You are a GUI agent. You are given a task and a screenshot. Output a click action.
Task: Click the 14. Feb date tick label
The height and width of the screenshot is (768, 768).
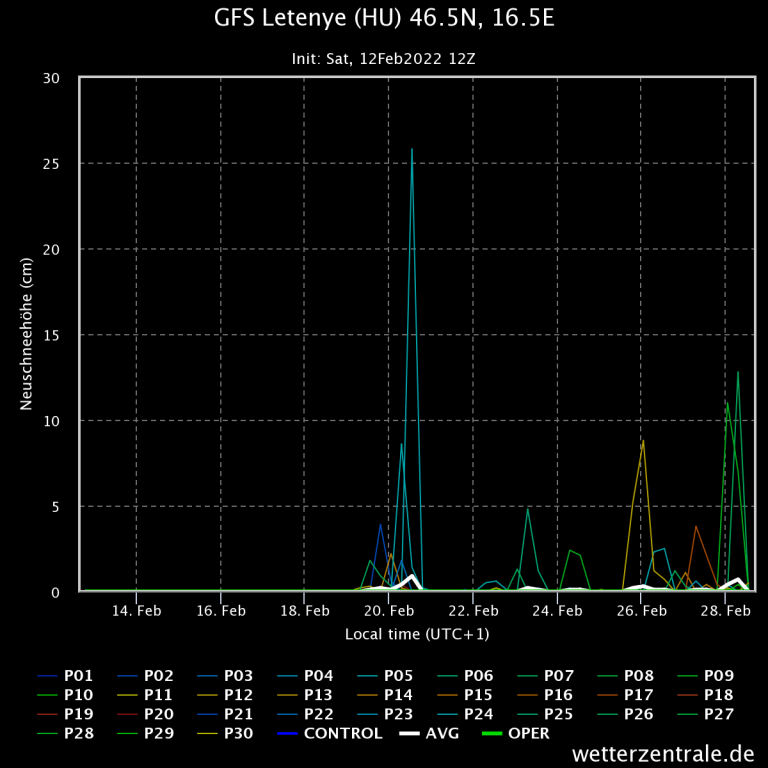tap(136, 610)
